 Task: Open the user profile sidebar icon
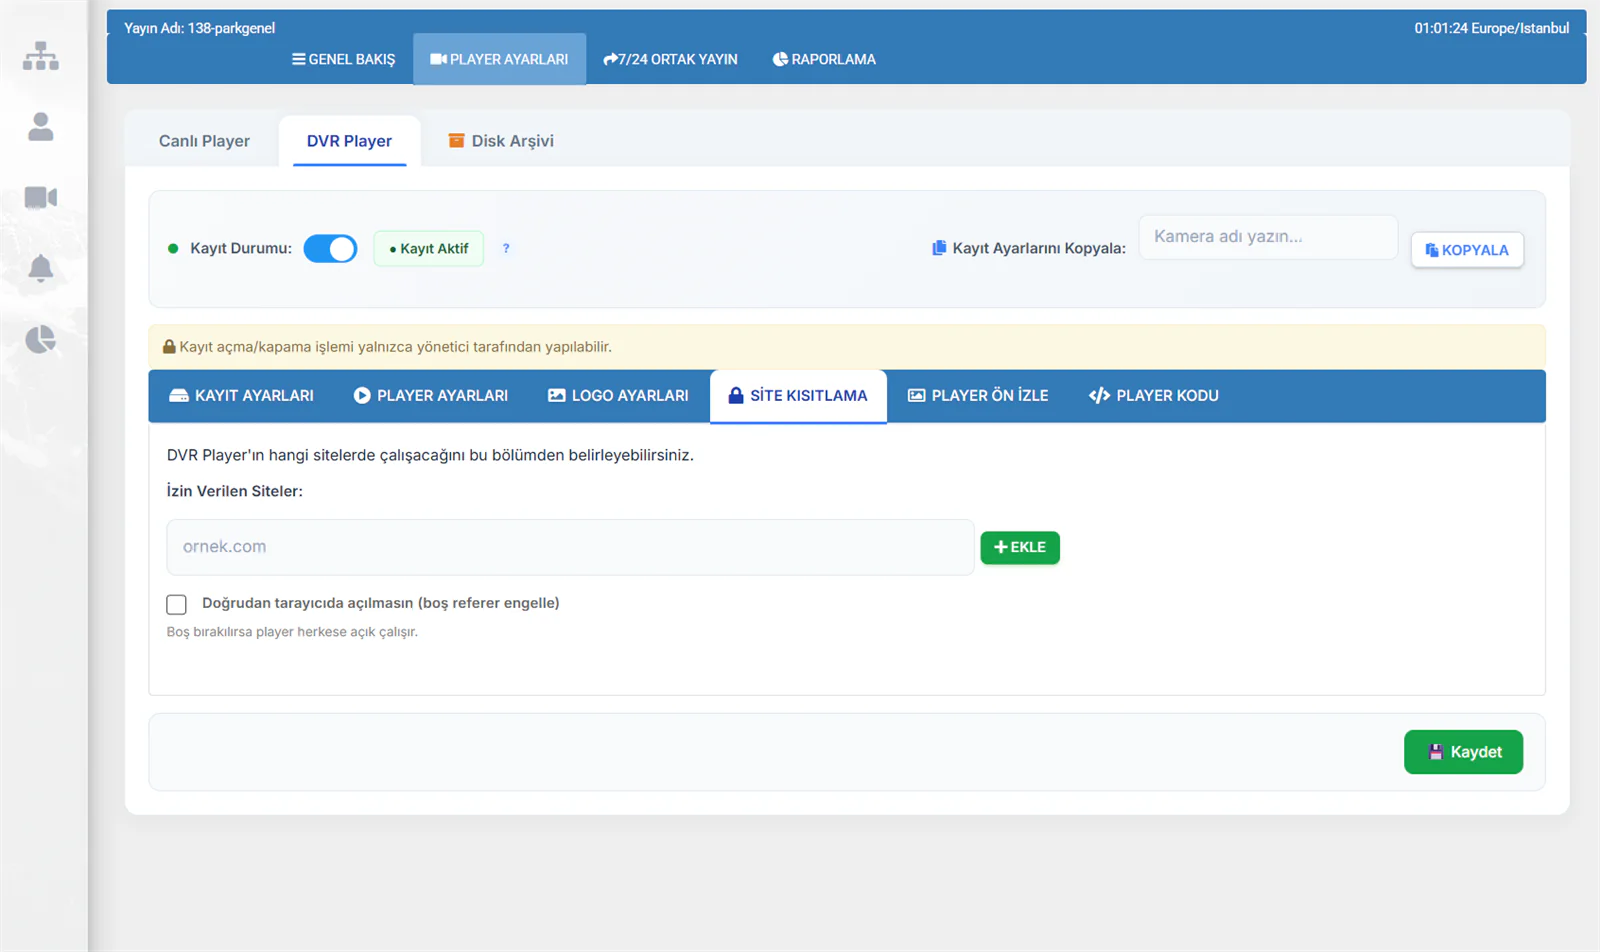tap(41, 127)
